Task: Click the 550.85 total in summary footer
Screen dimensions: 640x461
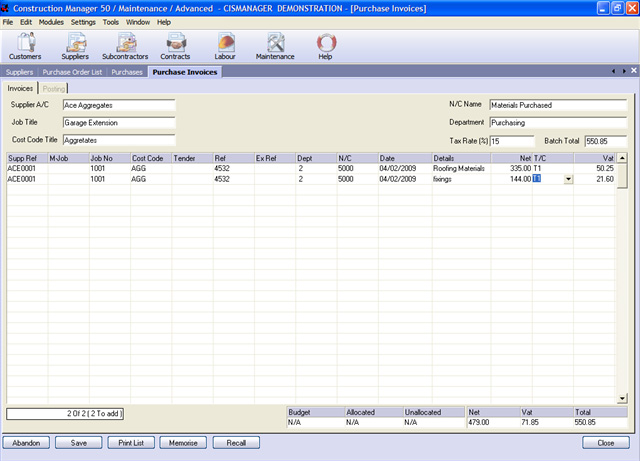Action: point(600,422)
